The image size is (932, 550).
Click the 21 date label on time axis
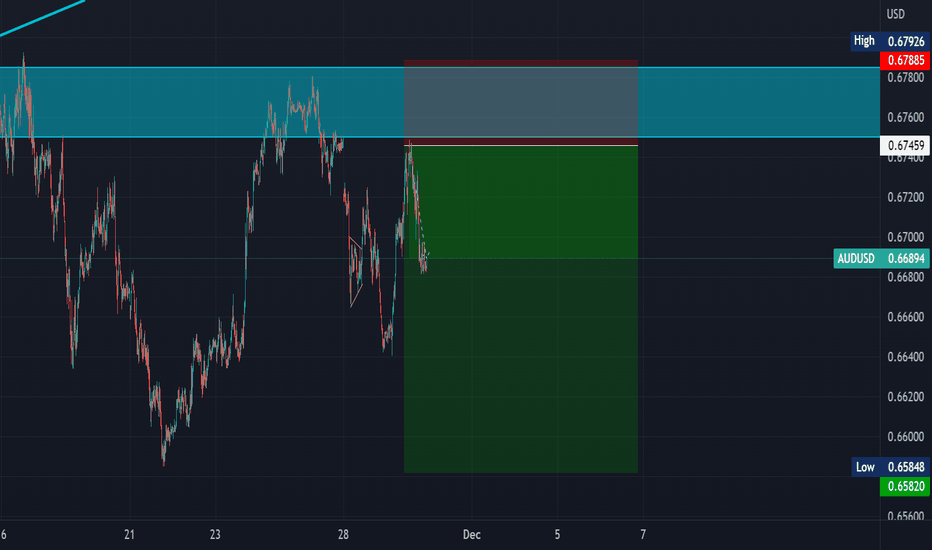click(129, 535)
